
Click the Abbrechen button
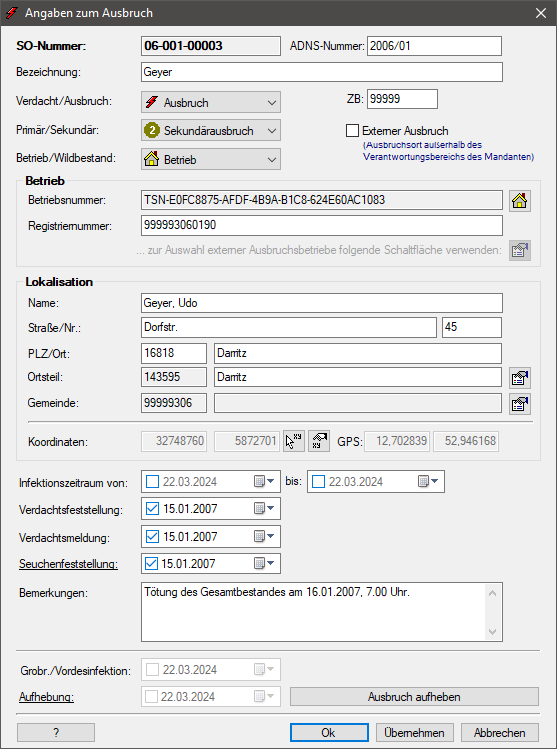pos(500,732)
